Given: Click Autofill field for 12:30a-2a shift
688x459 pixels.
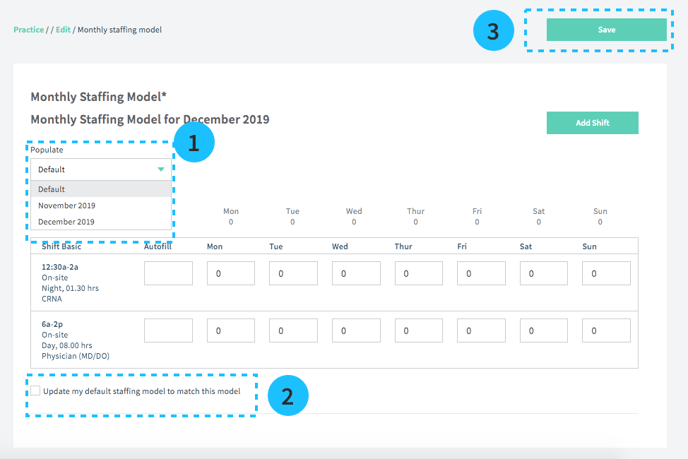Looking at the screenshot, I should tap(168, 274).
